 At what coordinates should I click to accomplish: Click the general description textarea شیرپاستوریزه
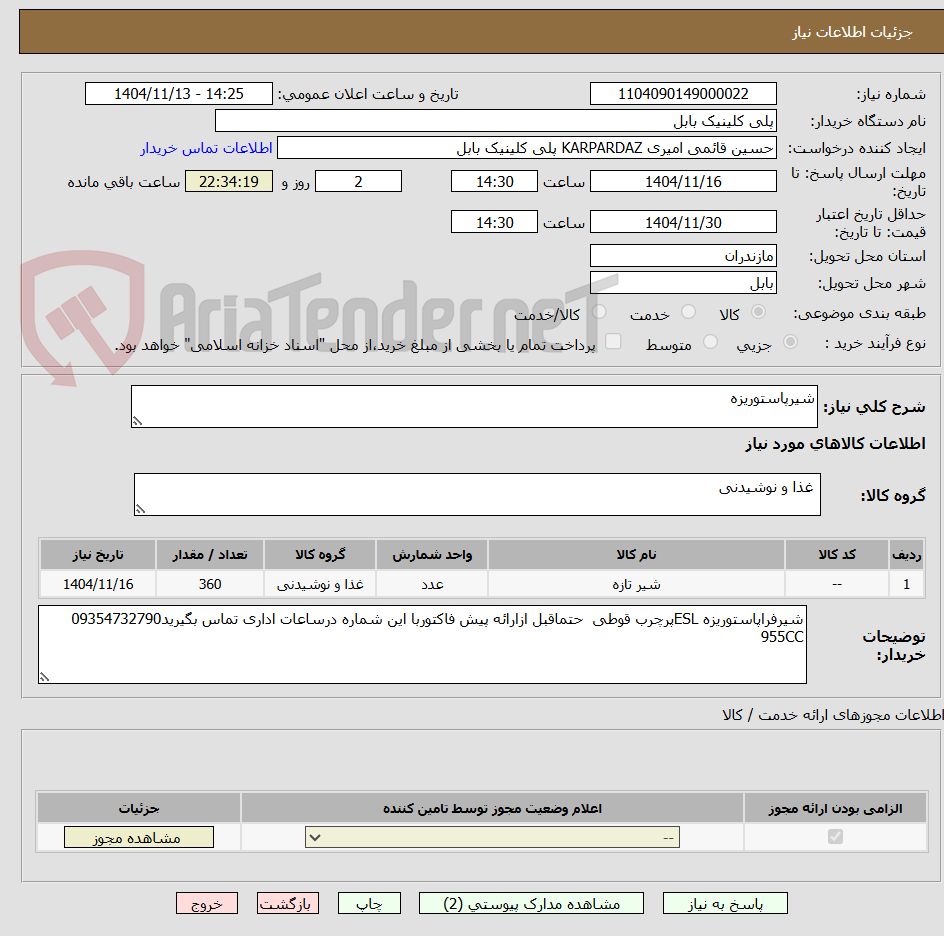click(x=474, y=407)
